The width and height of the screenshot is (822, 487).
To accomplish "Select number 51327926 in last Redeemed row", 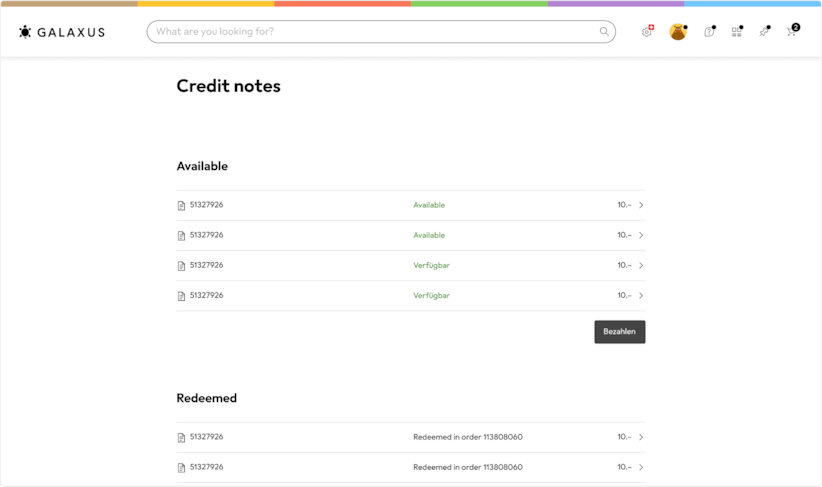I will click(207, 467).
